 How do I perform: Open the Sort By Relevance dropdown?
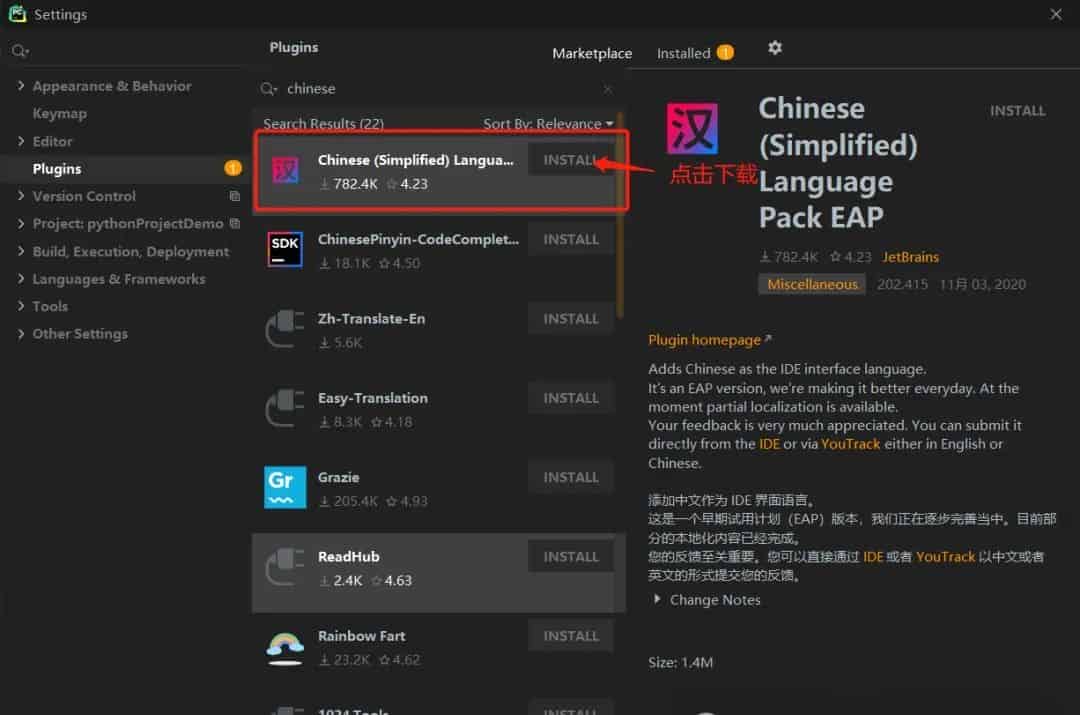(548, 124)
